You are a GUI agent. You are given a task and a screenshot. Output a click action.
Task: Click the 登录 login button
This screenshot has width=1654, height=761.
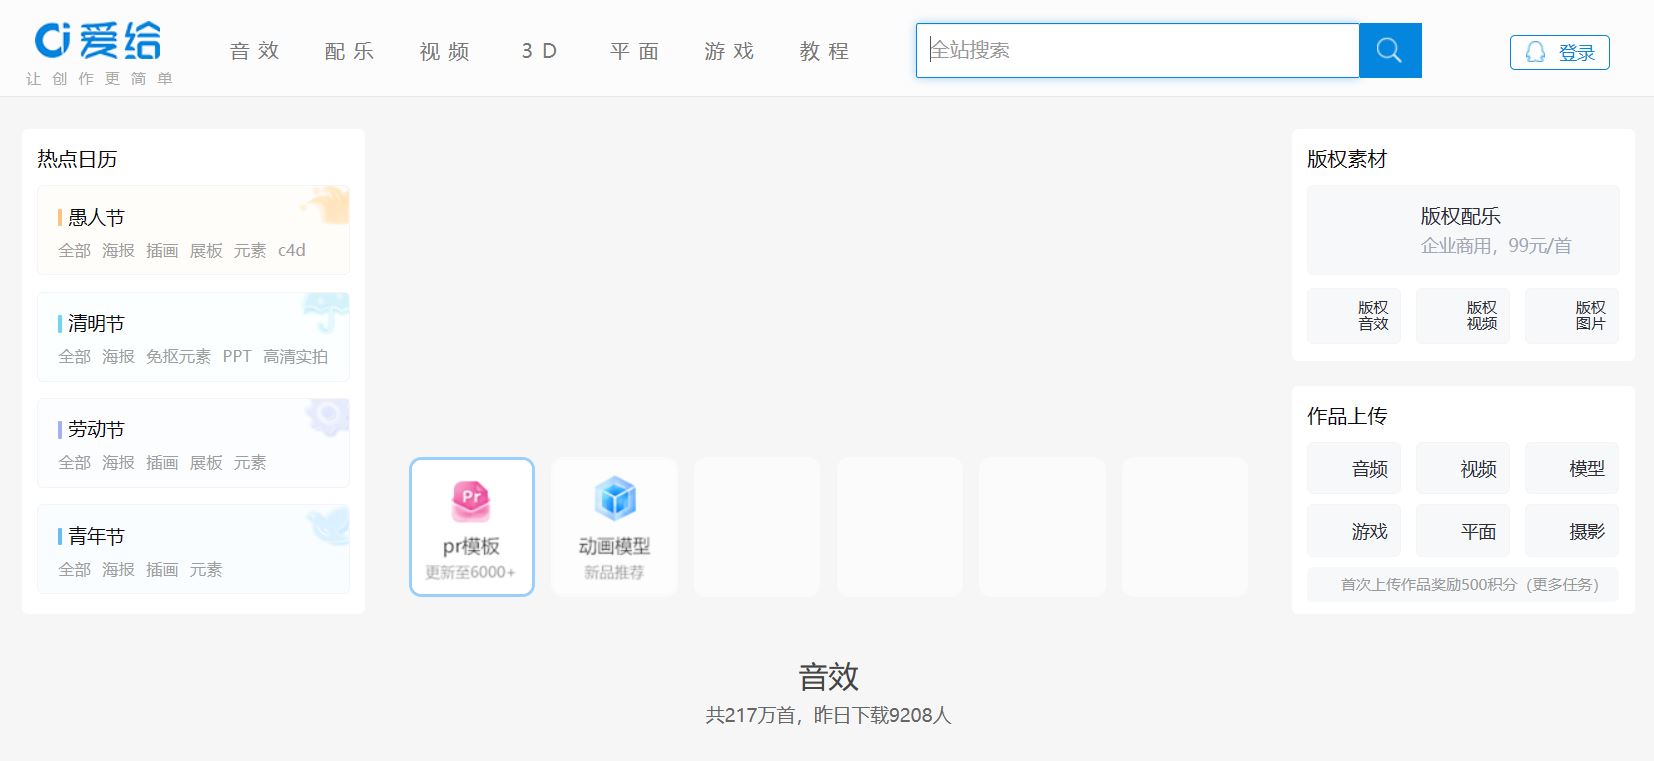[1560, 52]
